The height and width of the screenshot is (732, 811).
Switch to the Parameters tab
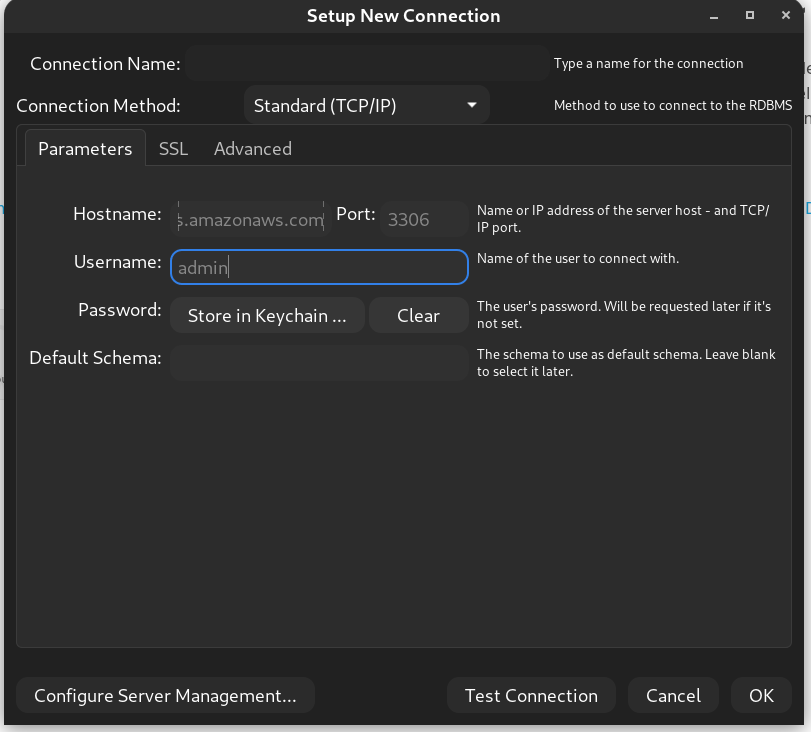pos(85,149)
